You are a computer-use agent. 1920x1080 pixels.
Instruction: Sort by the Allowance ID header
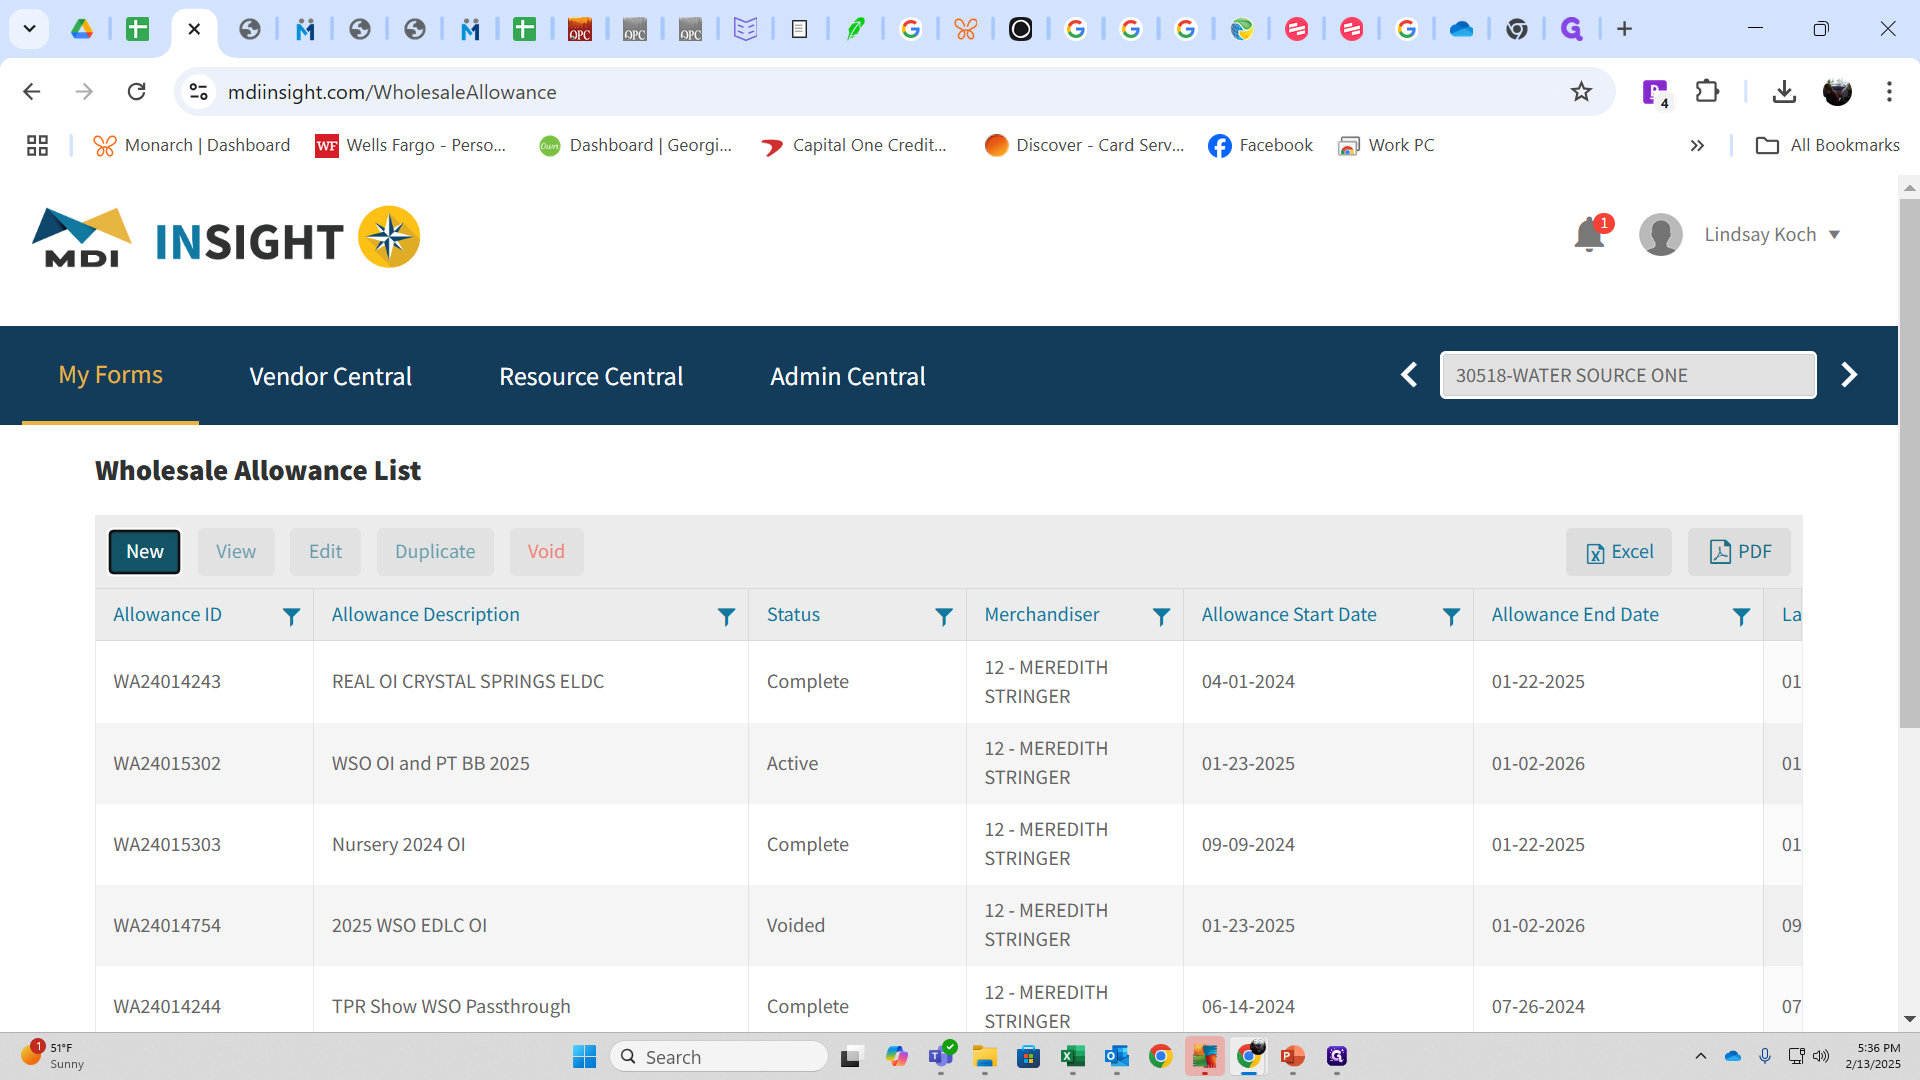(167, 615)
